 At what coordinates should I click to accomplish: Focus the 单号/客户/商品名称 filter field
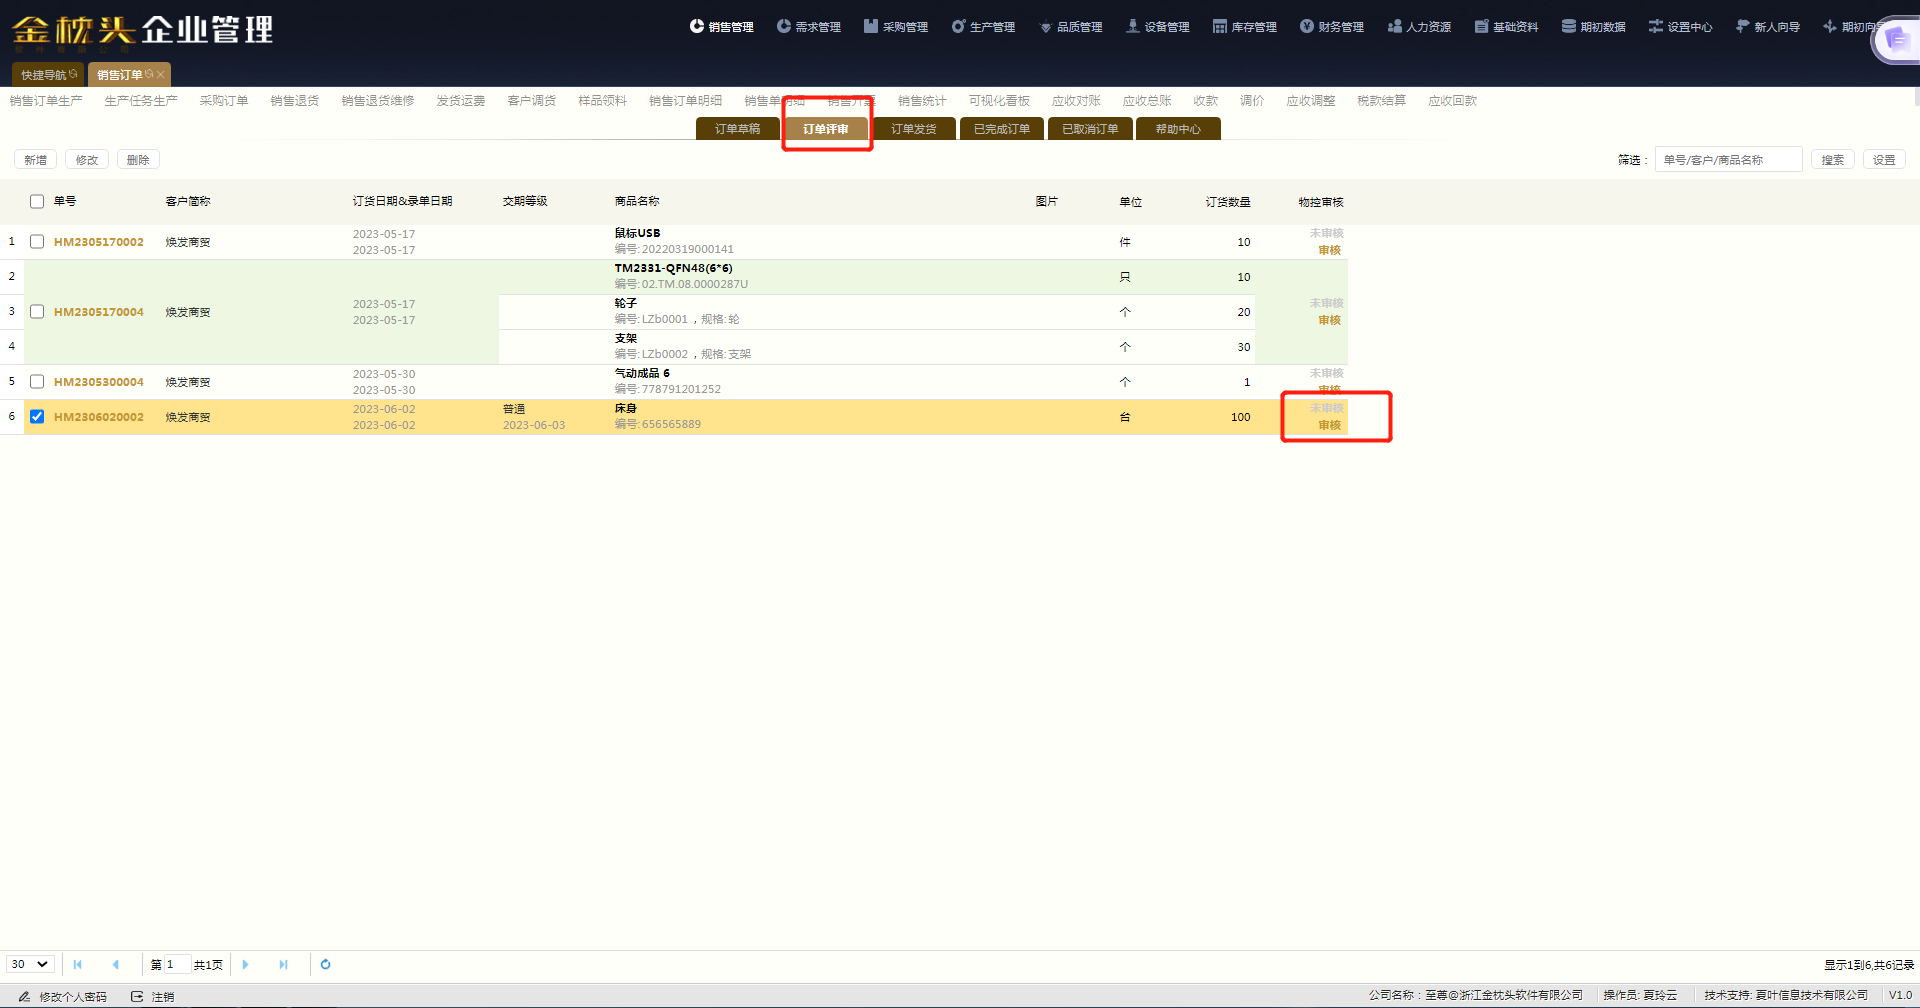click(x=1728, y=160)
